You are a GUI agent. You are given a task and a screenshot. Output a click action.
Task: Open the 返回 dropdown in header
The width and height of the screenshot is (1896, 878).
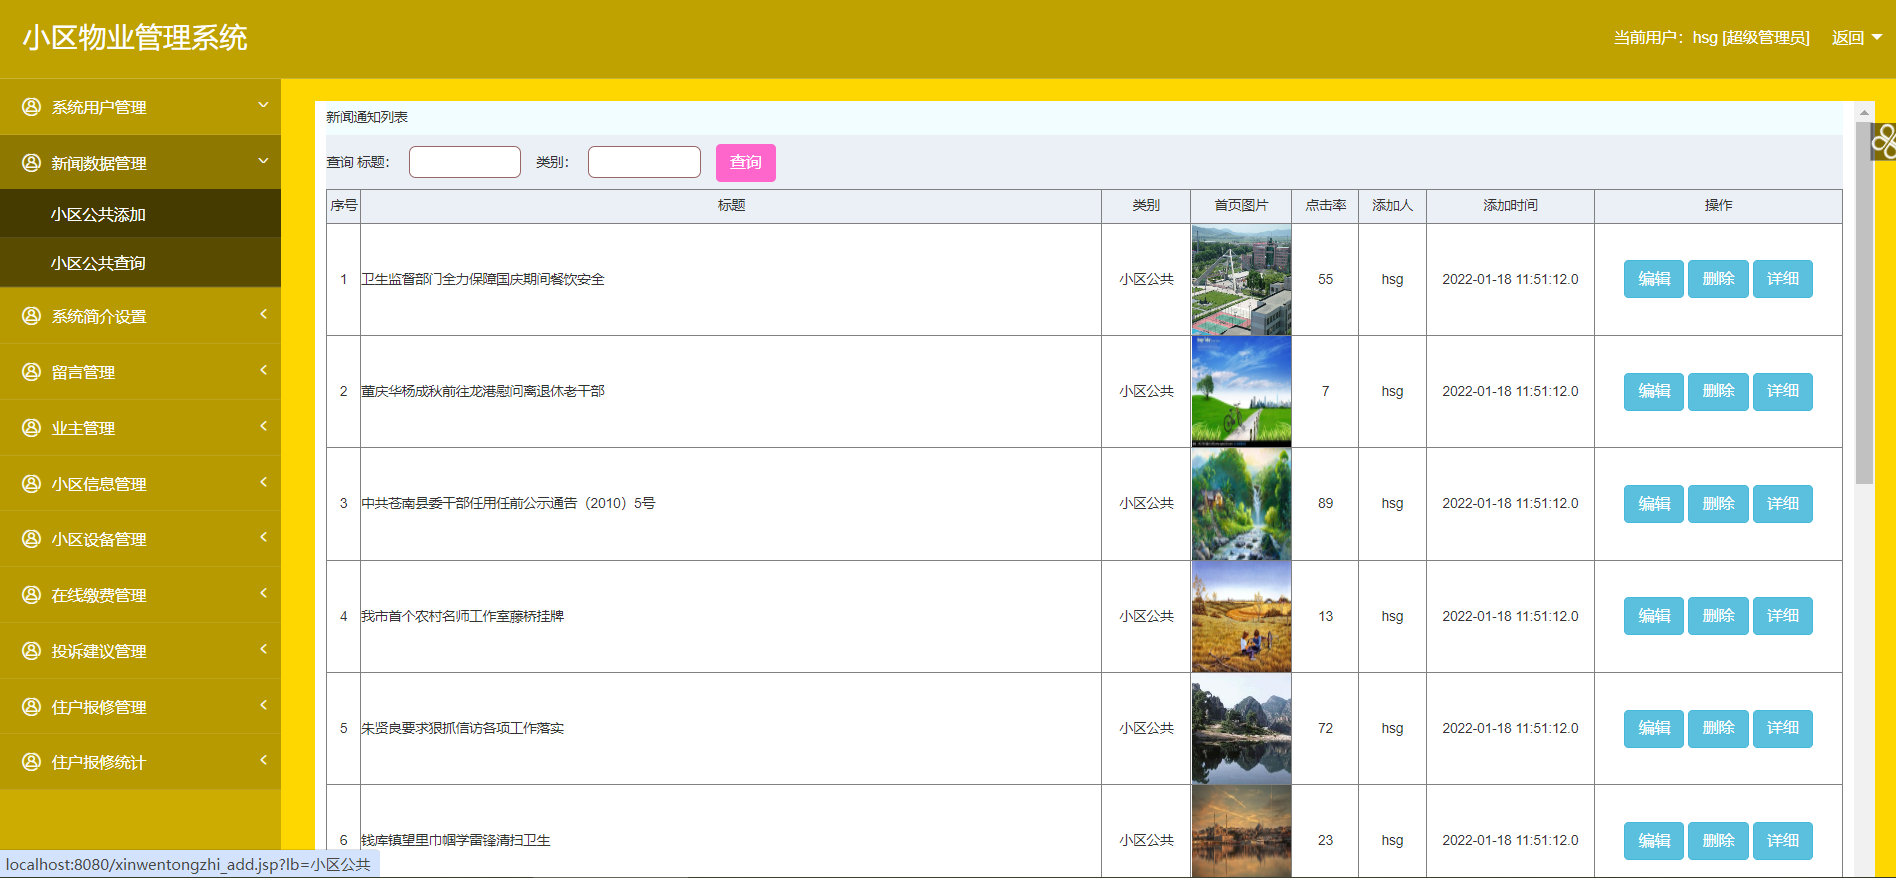pyautogui.click(x=1856, y=38)
